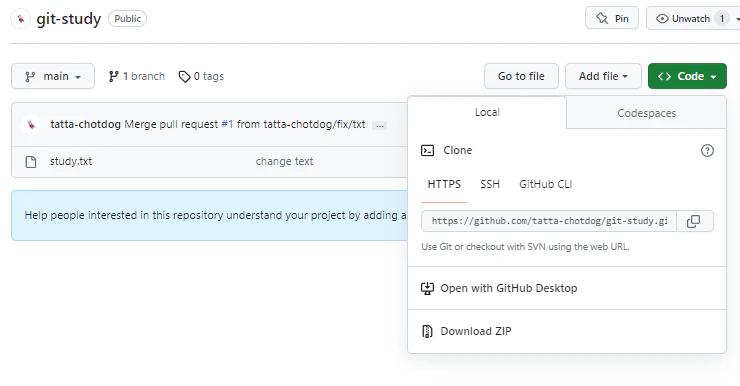The height and width of the screenshot is (386, 740).
Task: Click the watcher count 1 badge
Action: (722, 18)
